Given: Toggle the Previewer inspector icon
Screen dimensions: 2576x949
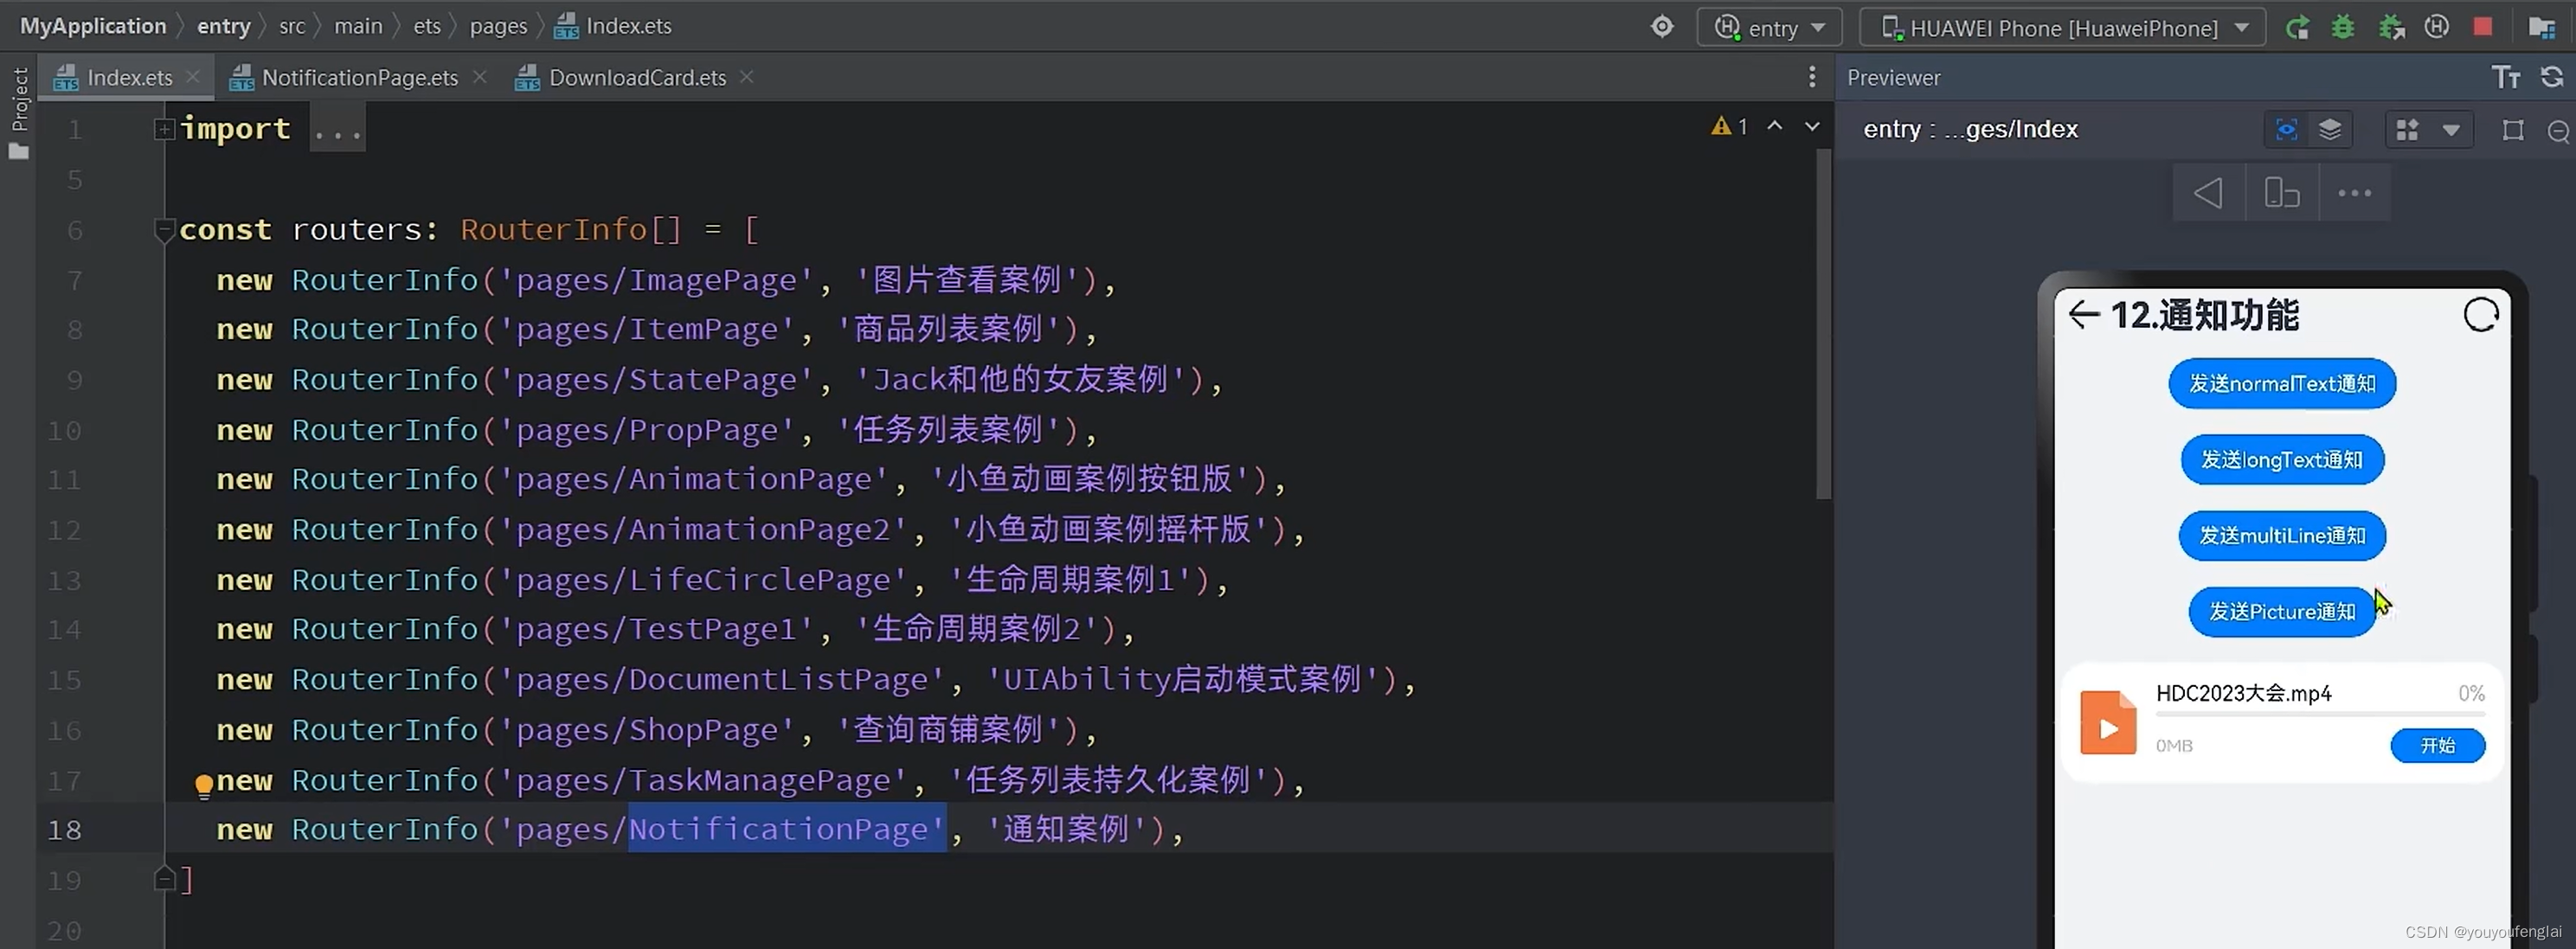Looking at the screenshot, I should pyautogui.click(x=2286, y=130).
